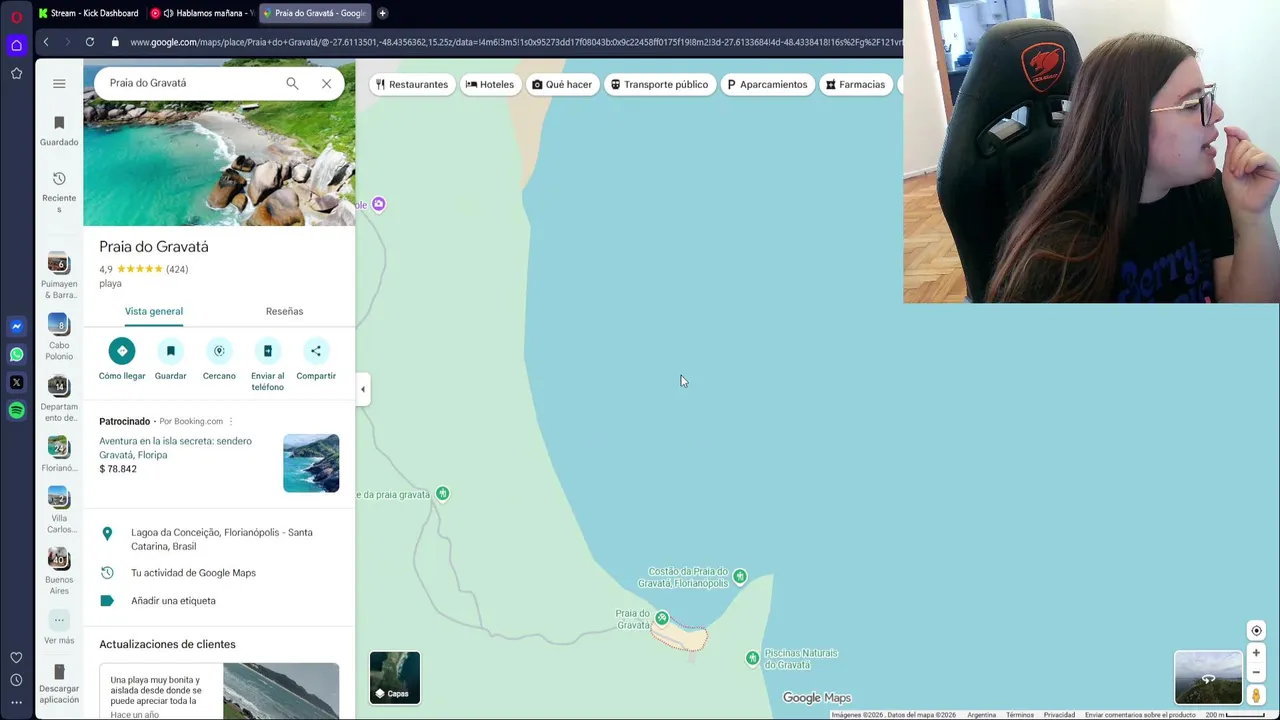Open the Puimayen y Barra saved list
Screen dimensions: 1280x720
click(x=59, y=276)
